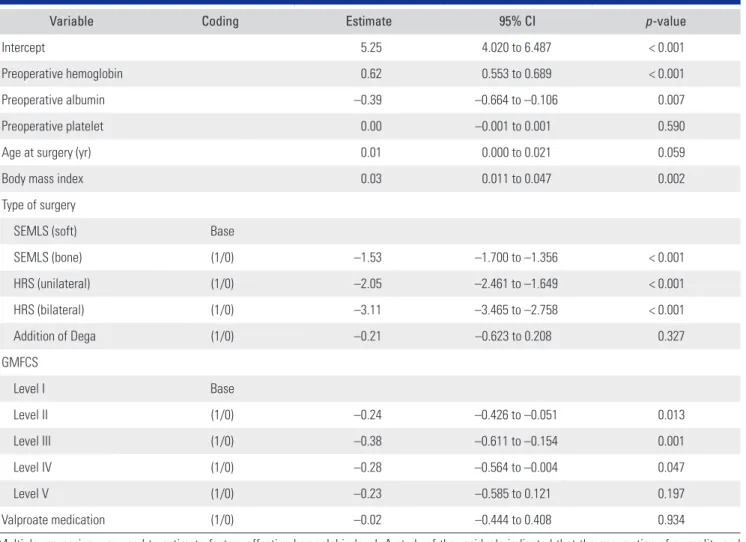Select the Intercept row label
The height and width of the screenshot is (542, 746).
23,48
